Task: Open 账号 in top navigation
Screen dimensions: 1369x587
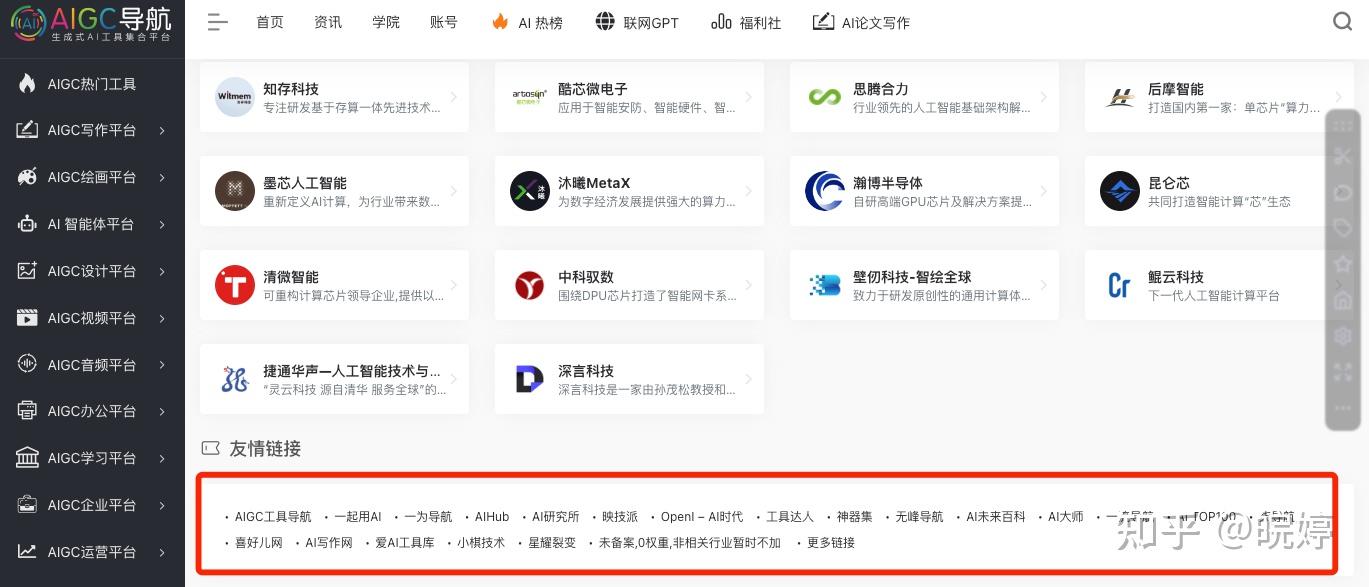Action: (444, 22)
